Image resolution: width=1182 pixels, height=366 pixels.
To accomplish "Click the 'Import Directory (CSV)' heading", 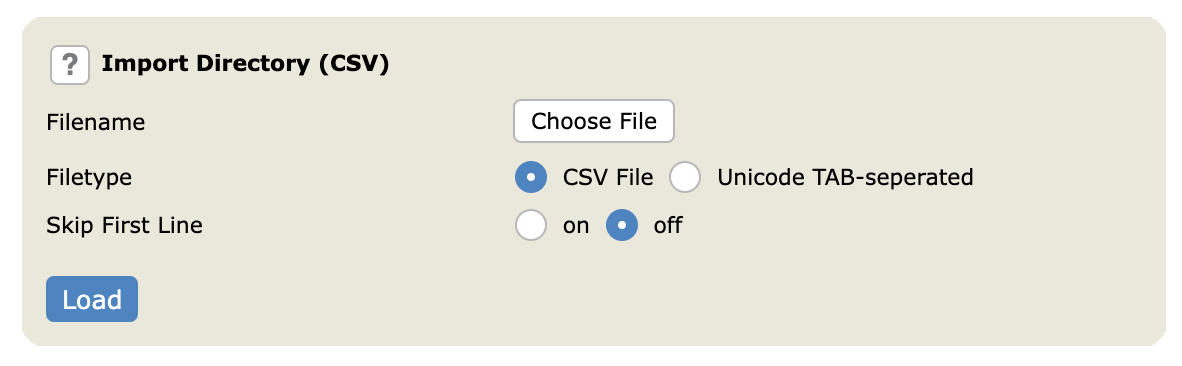I will coord(245,65).
